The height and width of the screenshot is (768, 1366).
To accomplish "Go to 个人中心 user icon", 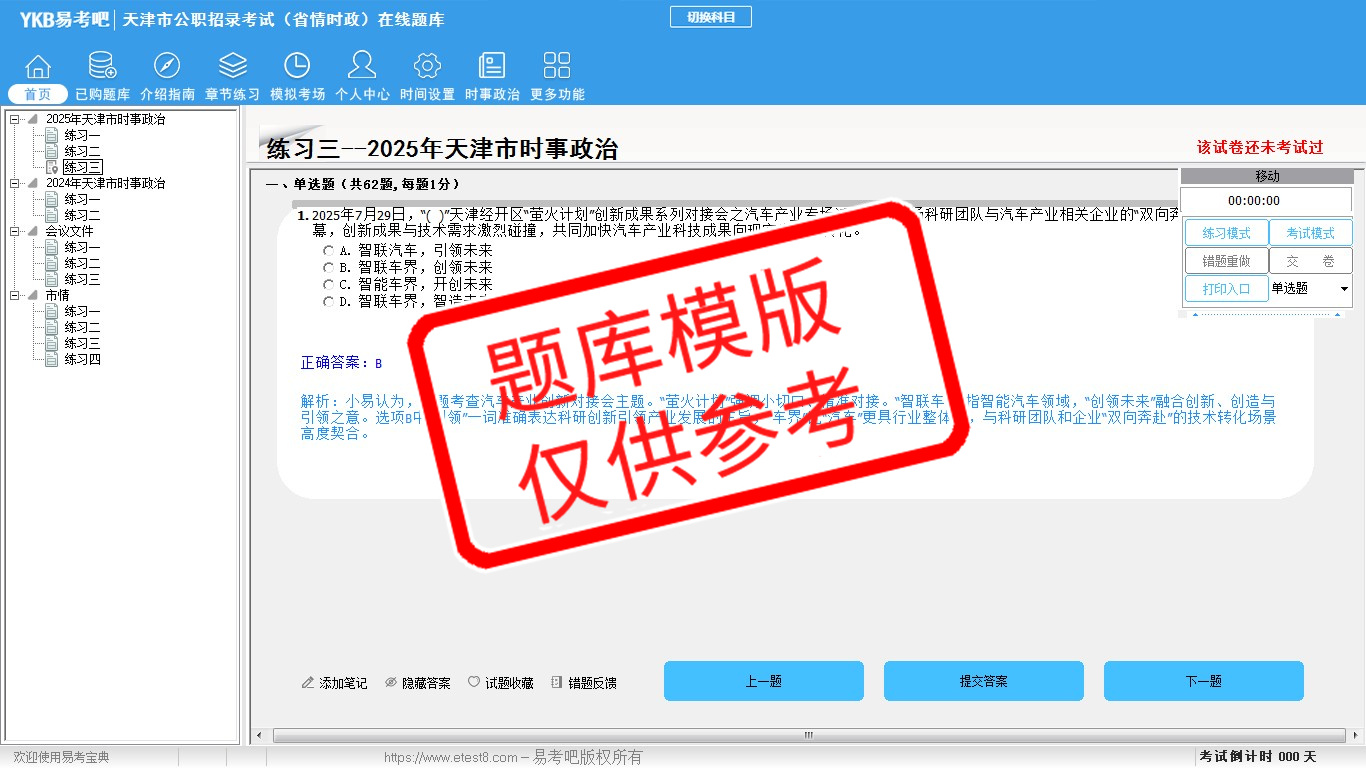I will [x=362, y=67].
